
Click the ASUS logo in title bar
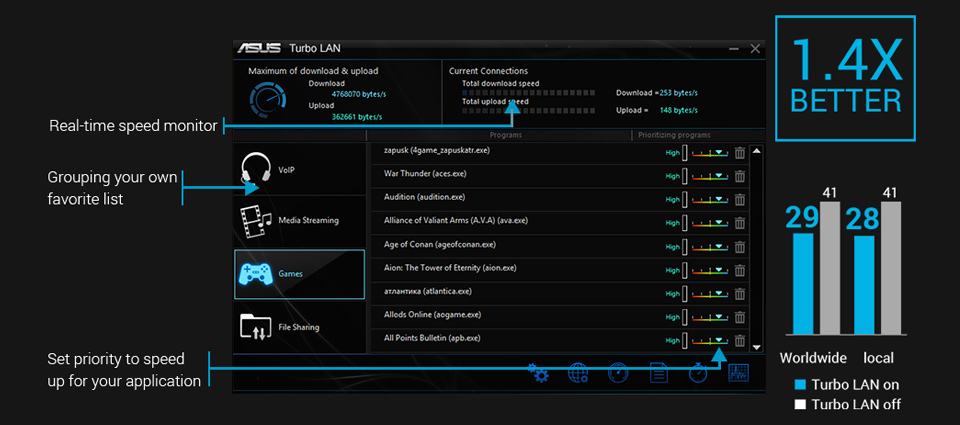click(259, 48)
